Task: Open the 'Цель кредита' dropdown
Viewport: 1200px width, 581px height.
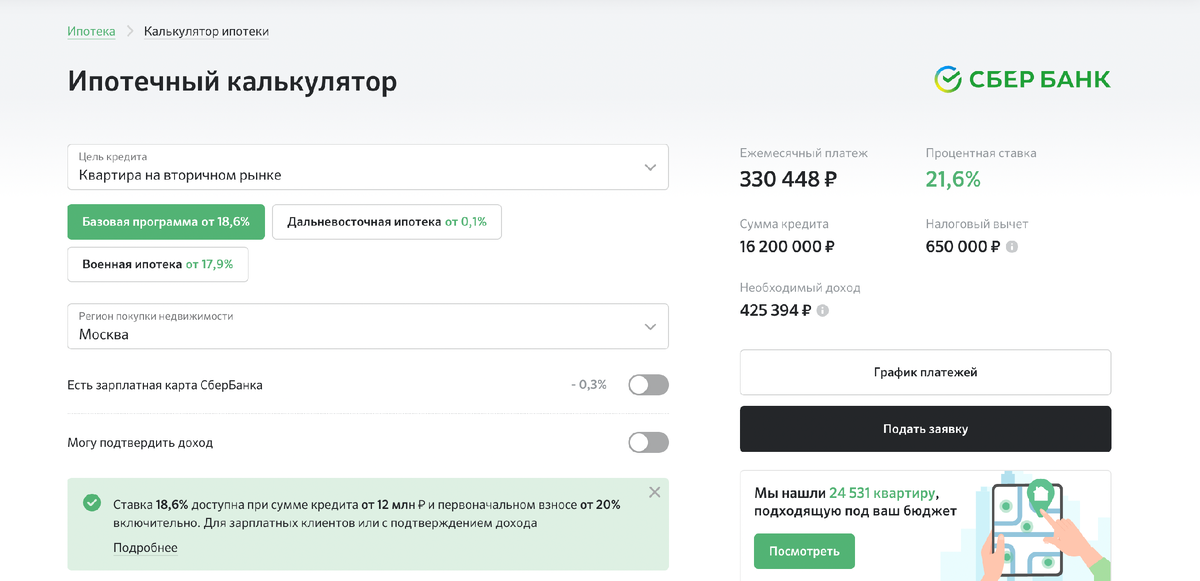Action: [x=368, y=167]
